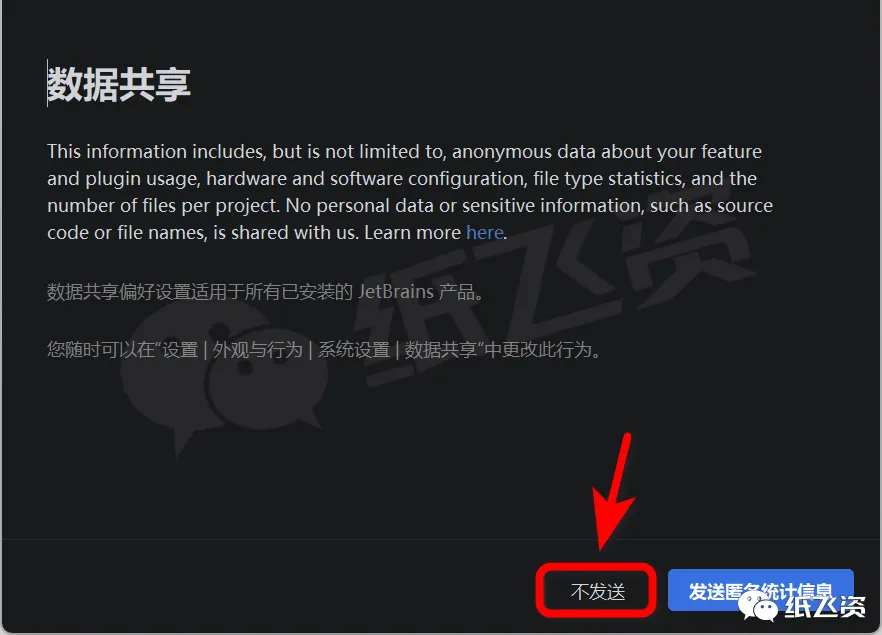Click the red arrow annotation

[613, 492]
